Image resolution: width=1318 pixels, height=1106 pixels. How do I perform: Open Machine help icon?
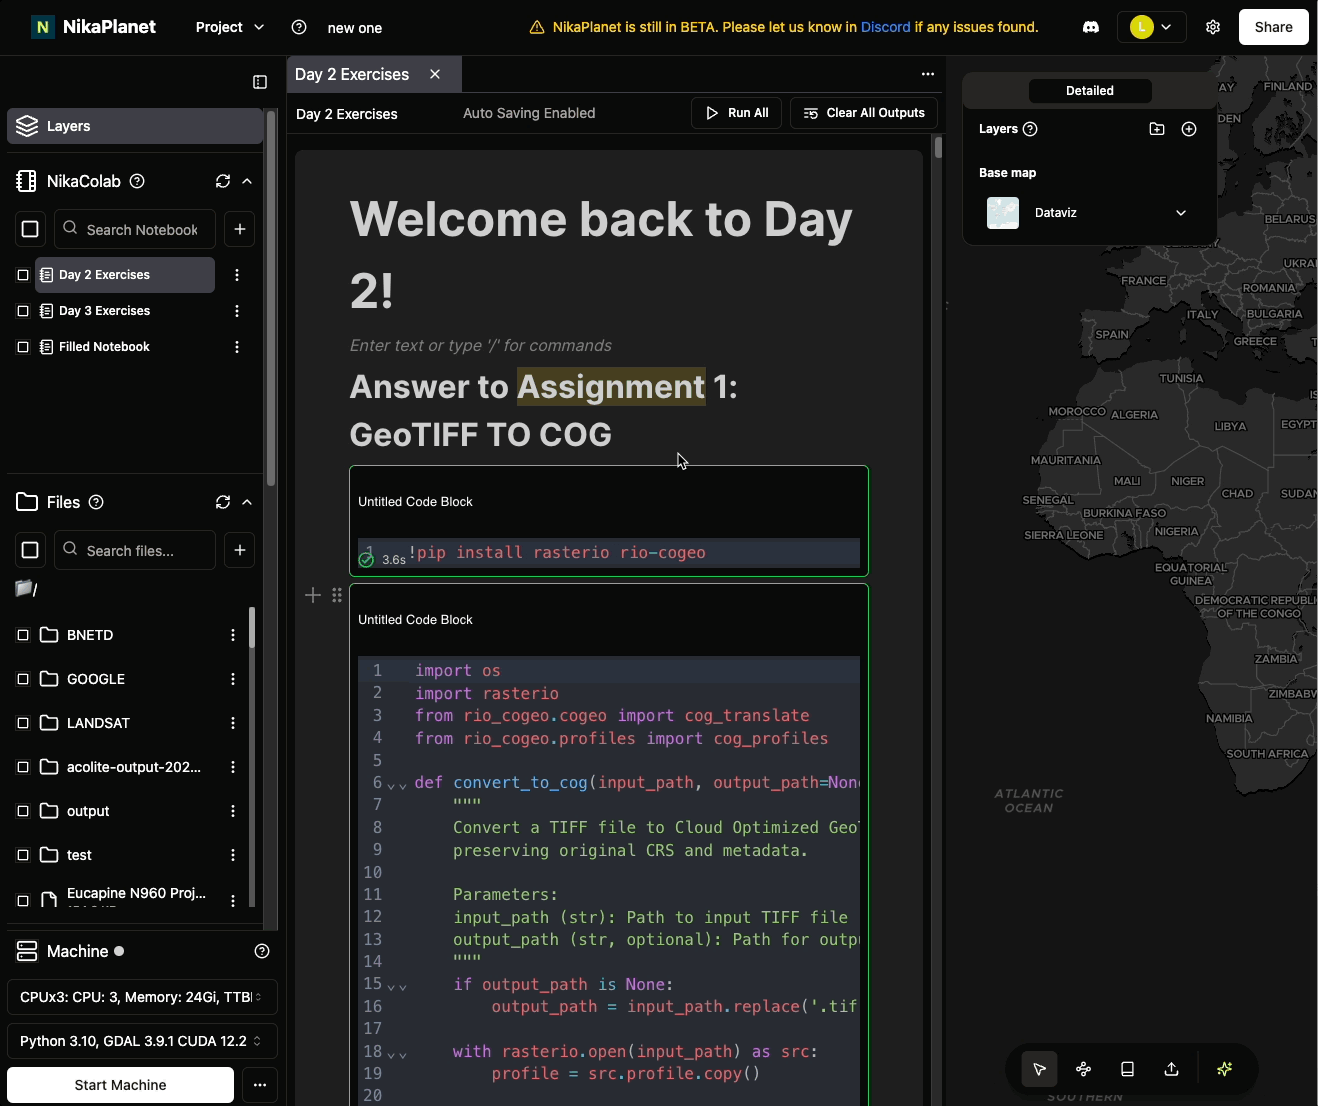[x=262, y=951]
